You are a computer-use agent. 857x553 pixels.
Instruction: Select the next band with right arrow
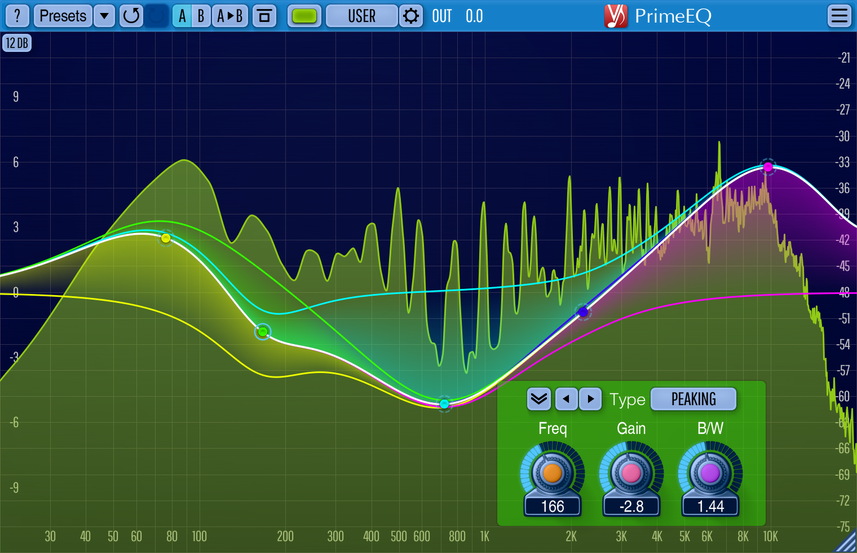(x=590, y=399)
